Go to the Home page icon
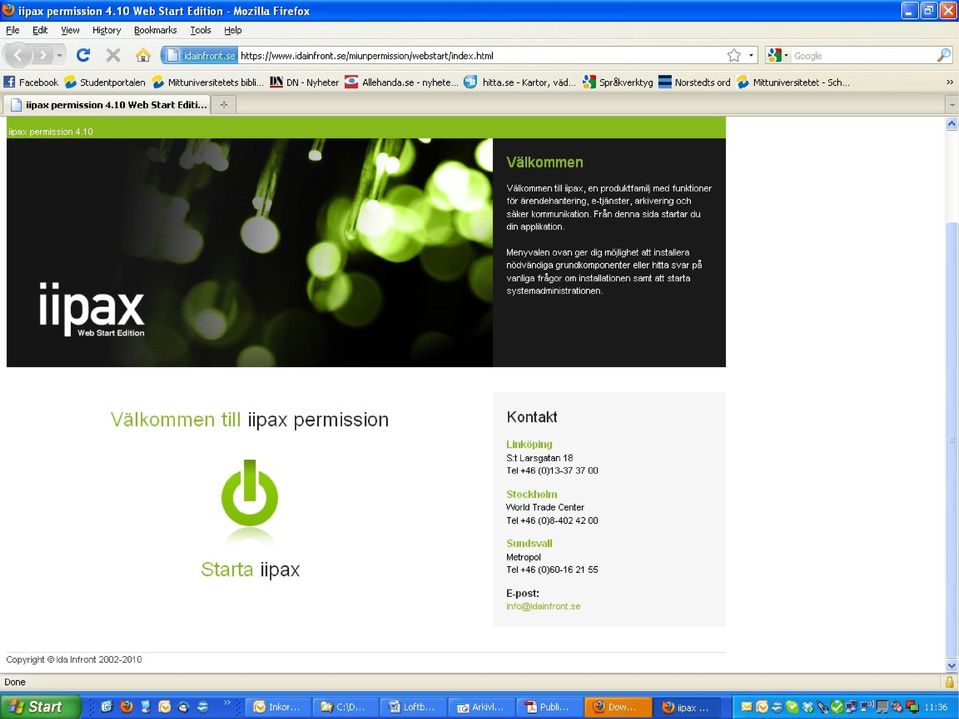The width and height of the screenshot is (959, 719). [143, 56]
